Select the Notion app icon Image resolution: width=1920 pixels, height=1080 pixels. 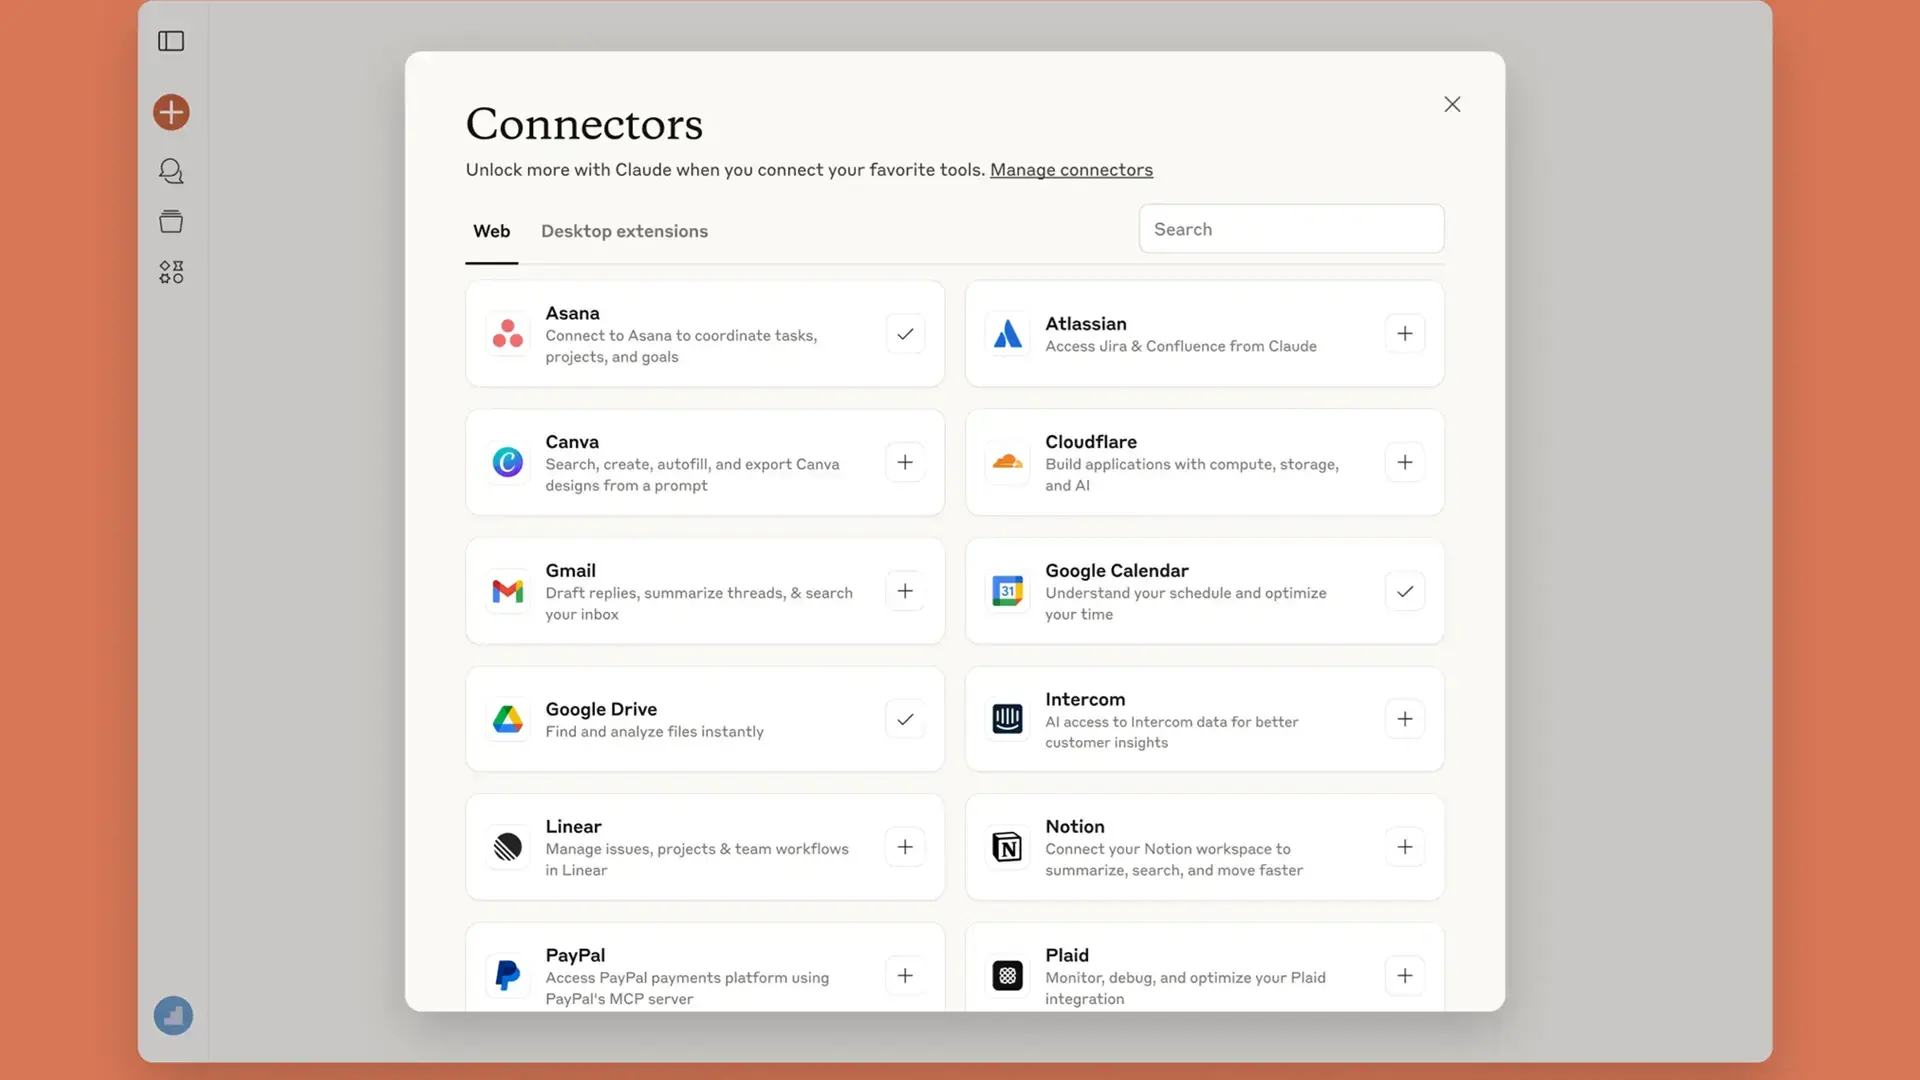[1008, 847]
